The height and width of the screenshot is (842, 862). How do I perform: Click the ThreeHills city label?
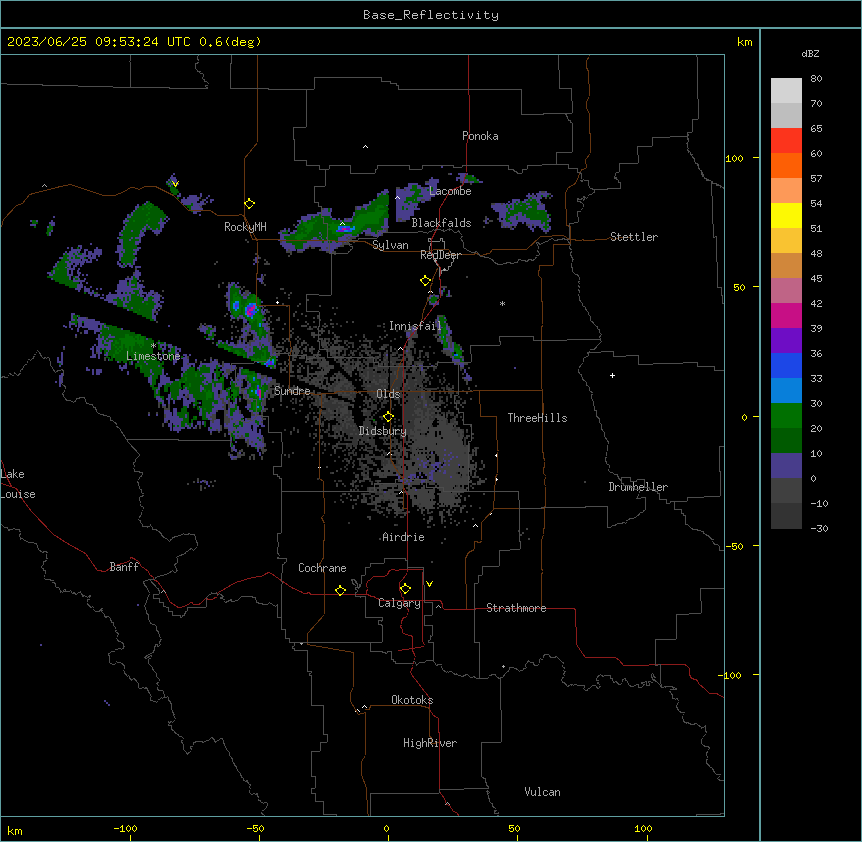tap(537, 418)
